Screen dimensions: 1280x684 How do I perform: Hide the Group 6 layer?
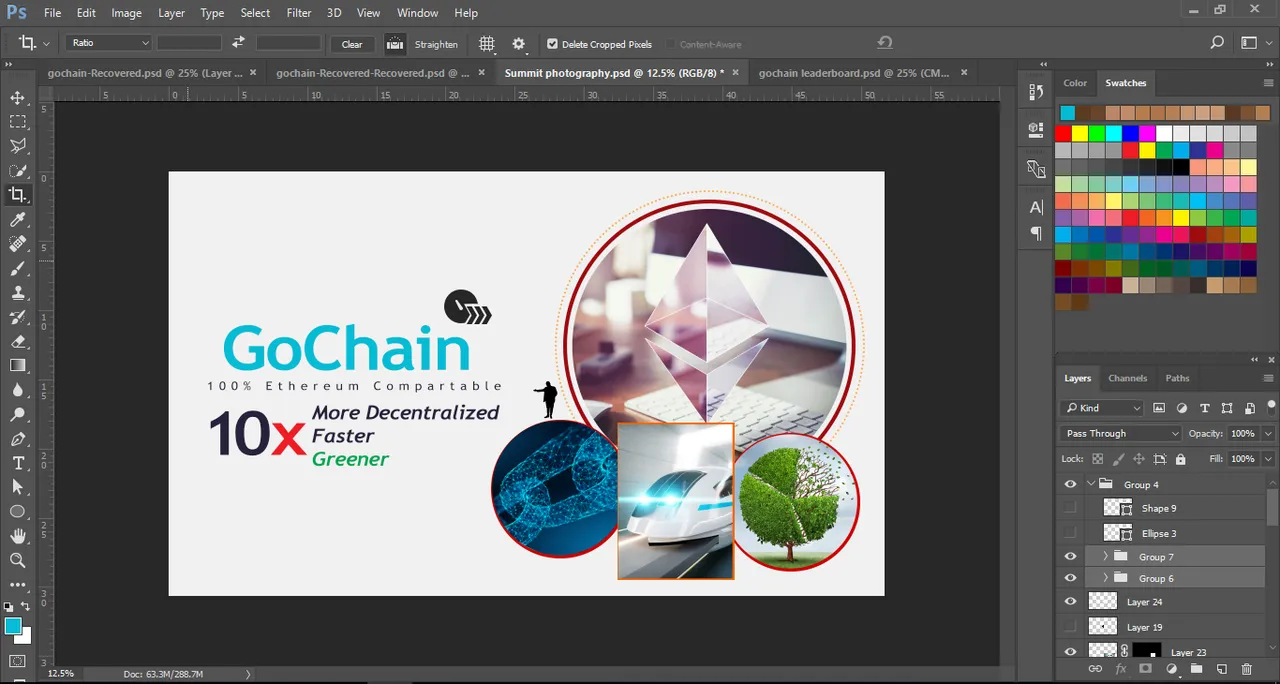[x=1071, y=578]
